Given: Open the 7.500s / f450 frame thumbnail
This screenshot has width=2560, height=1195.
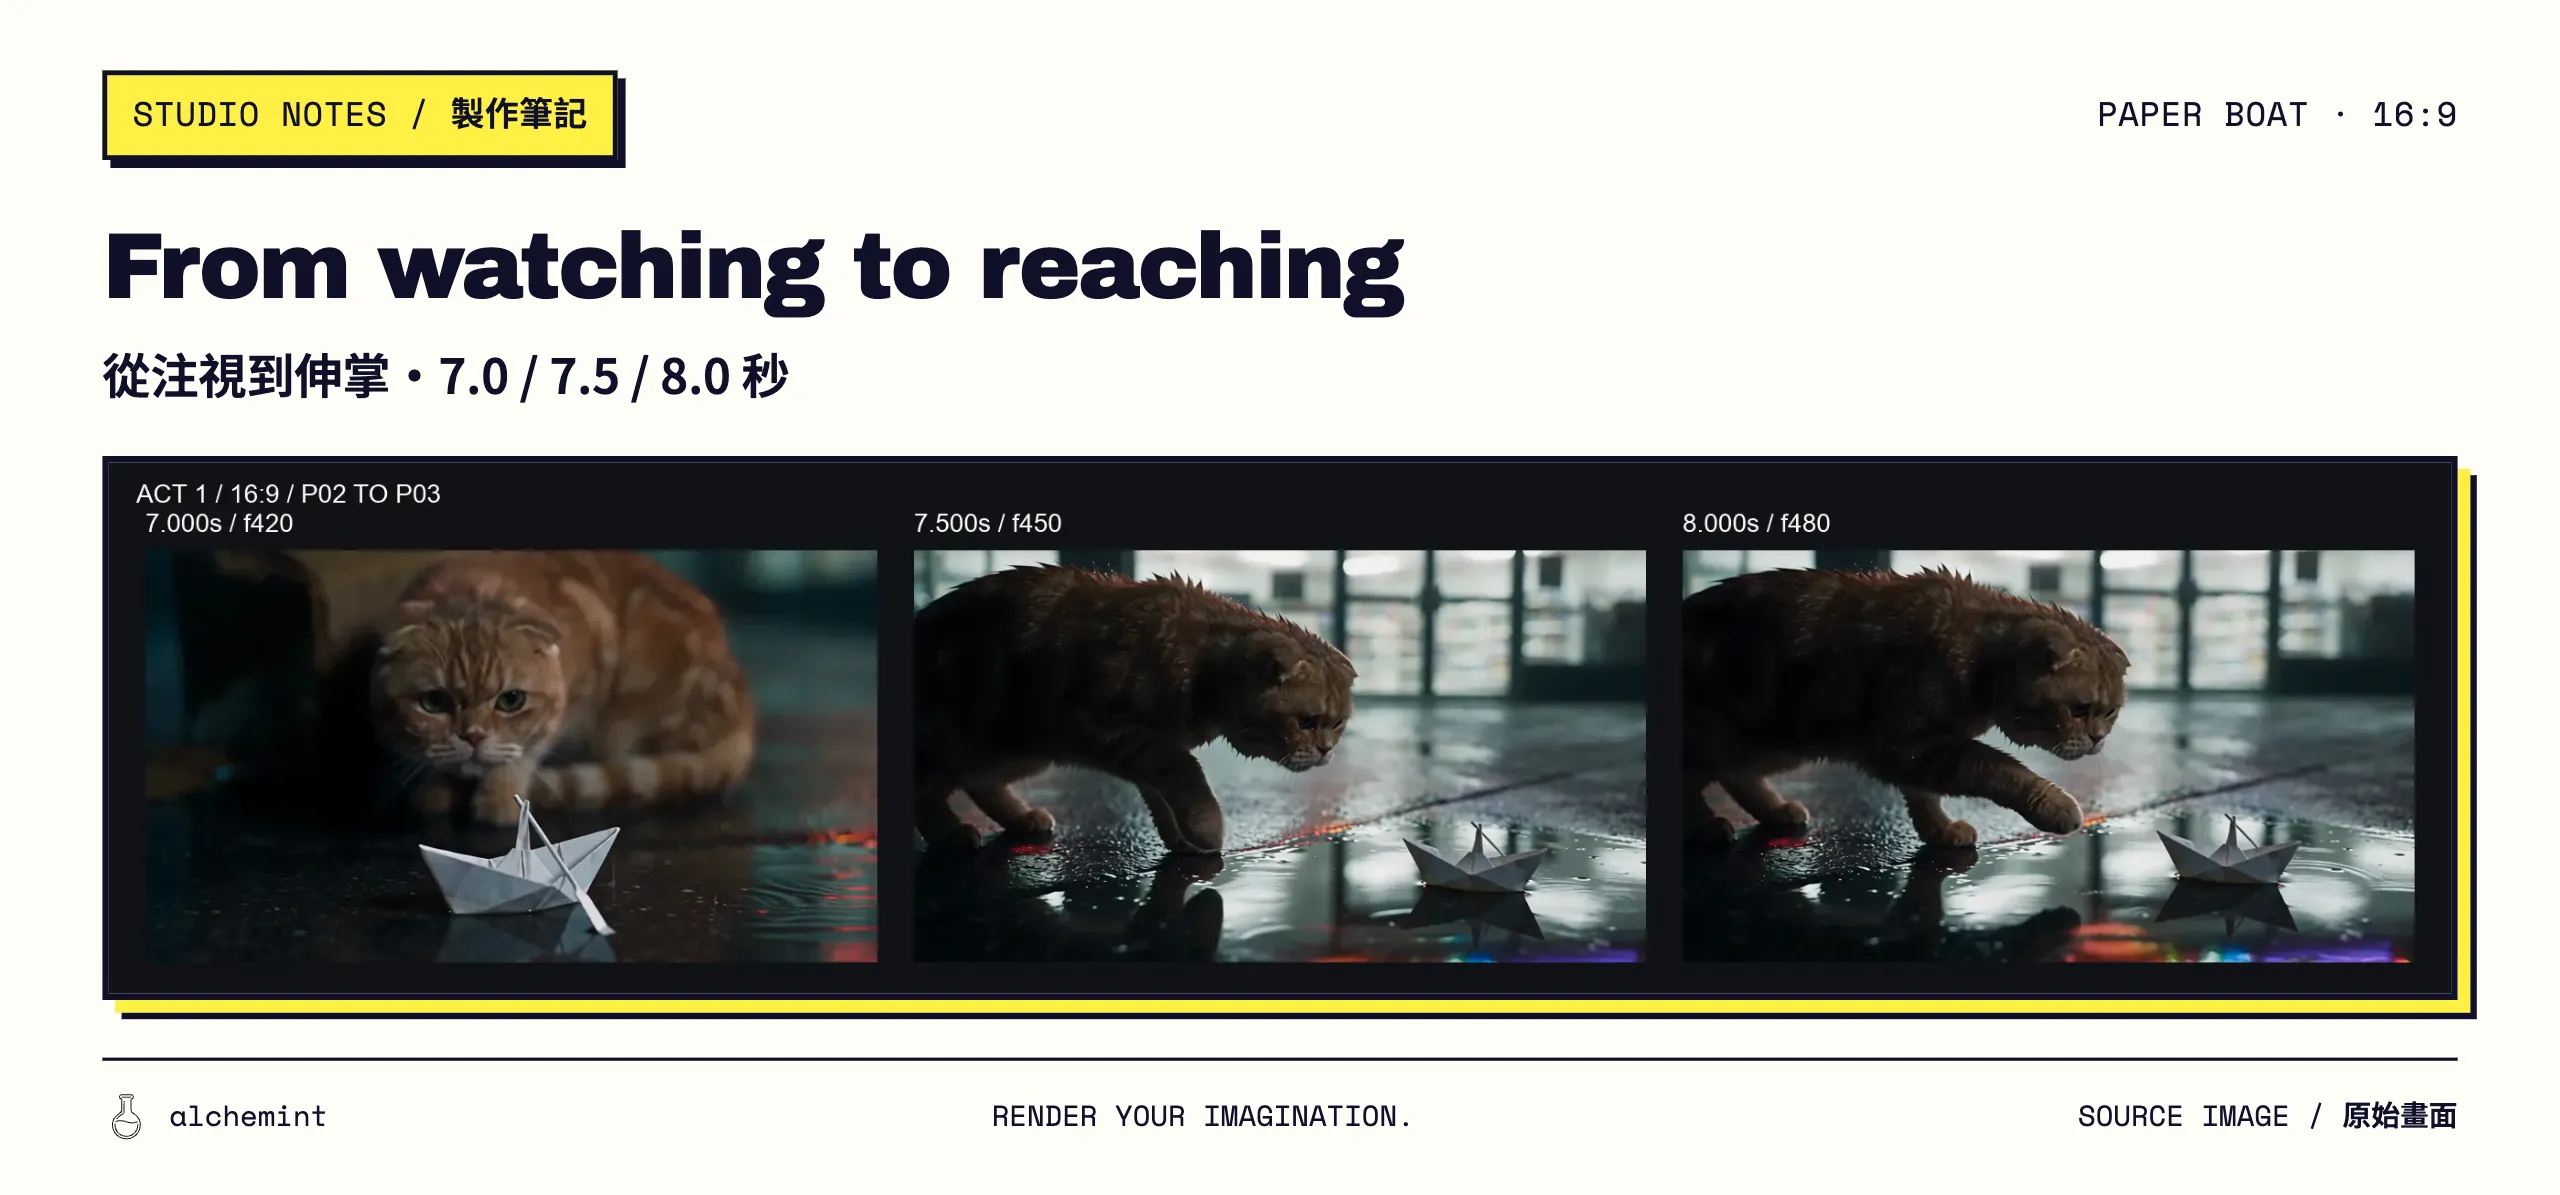Looking at the screenshot, I should (1279, 756).
